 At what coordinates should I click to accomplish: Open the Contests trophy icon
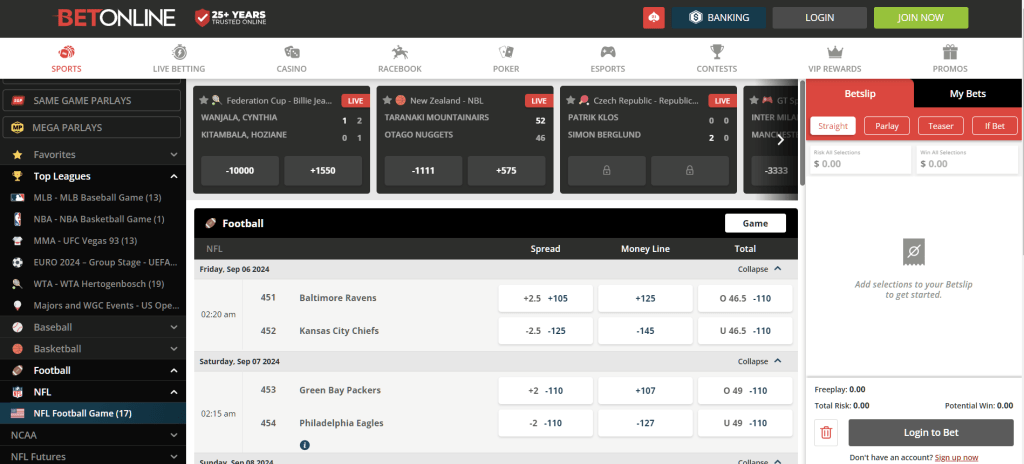click(x=716, y=52)
